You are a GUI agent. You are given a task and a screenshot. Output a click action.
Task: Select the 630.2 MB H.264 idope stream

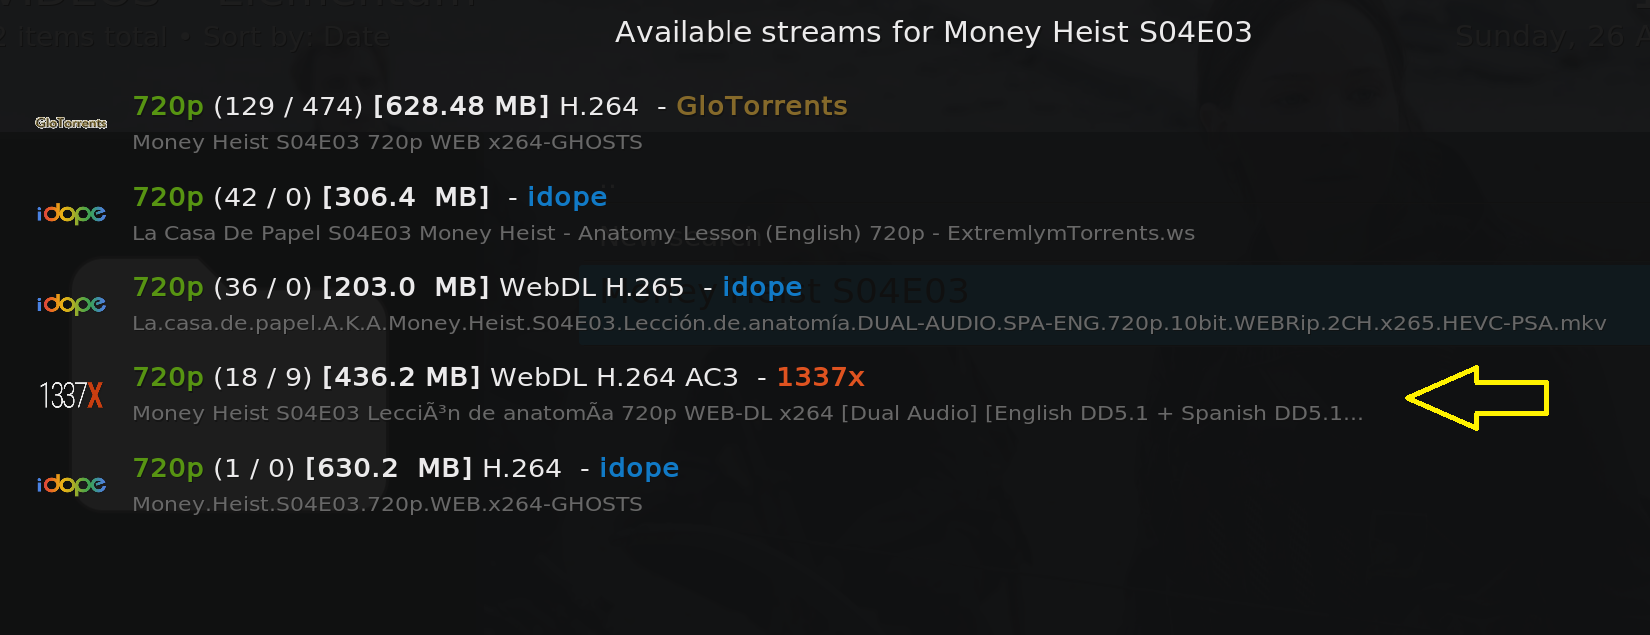coord(825,485)
